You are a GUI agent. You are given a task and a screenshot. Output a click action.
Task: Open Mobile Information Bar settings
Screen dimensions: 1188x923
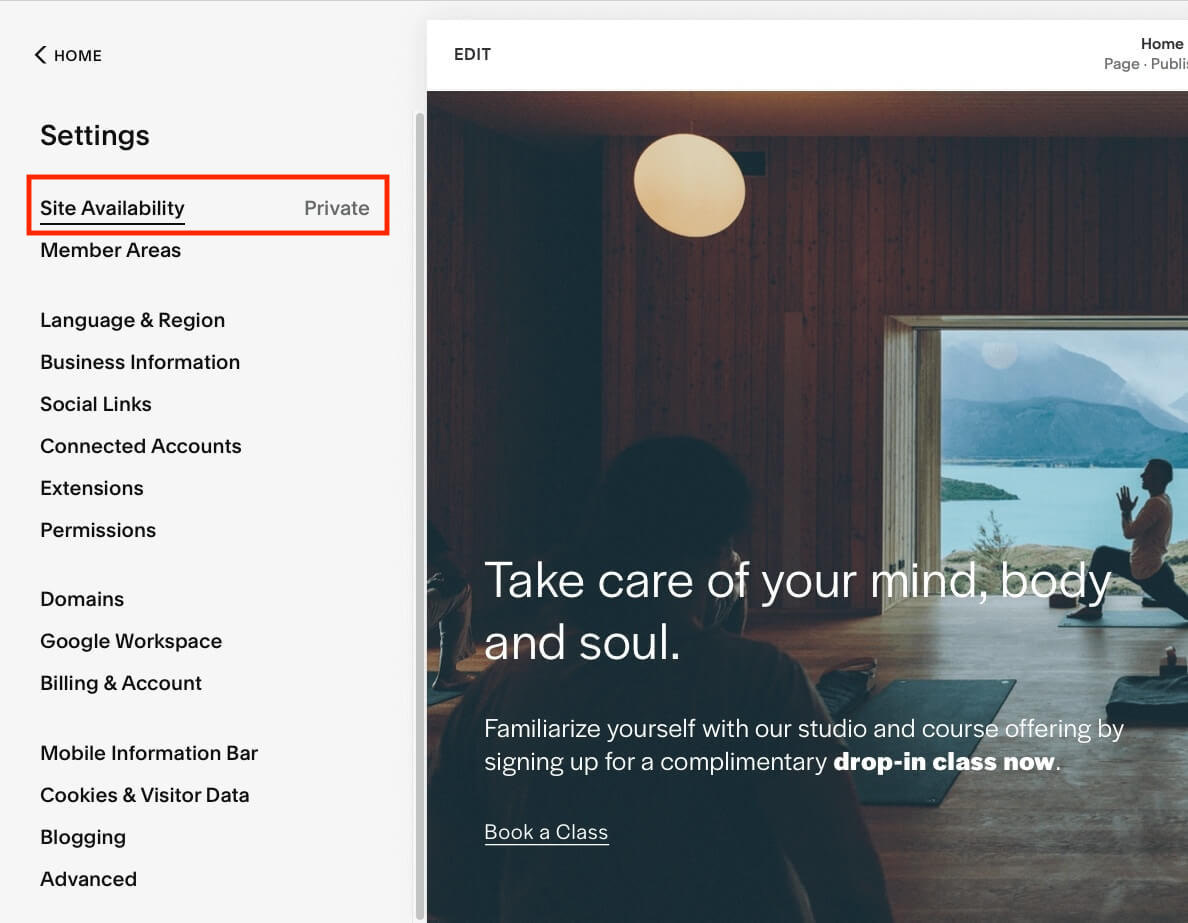pos(149,753)
